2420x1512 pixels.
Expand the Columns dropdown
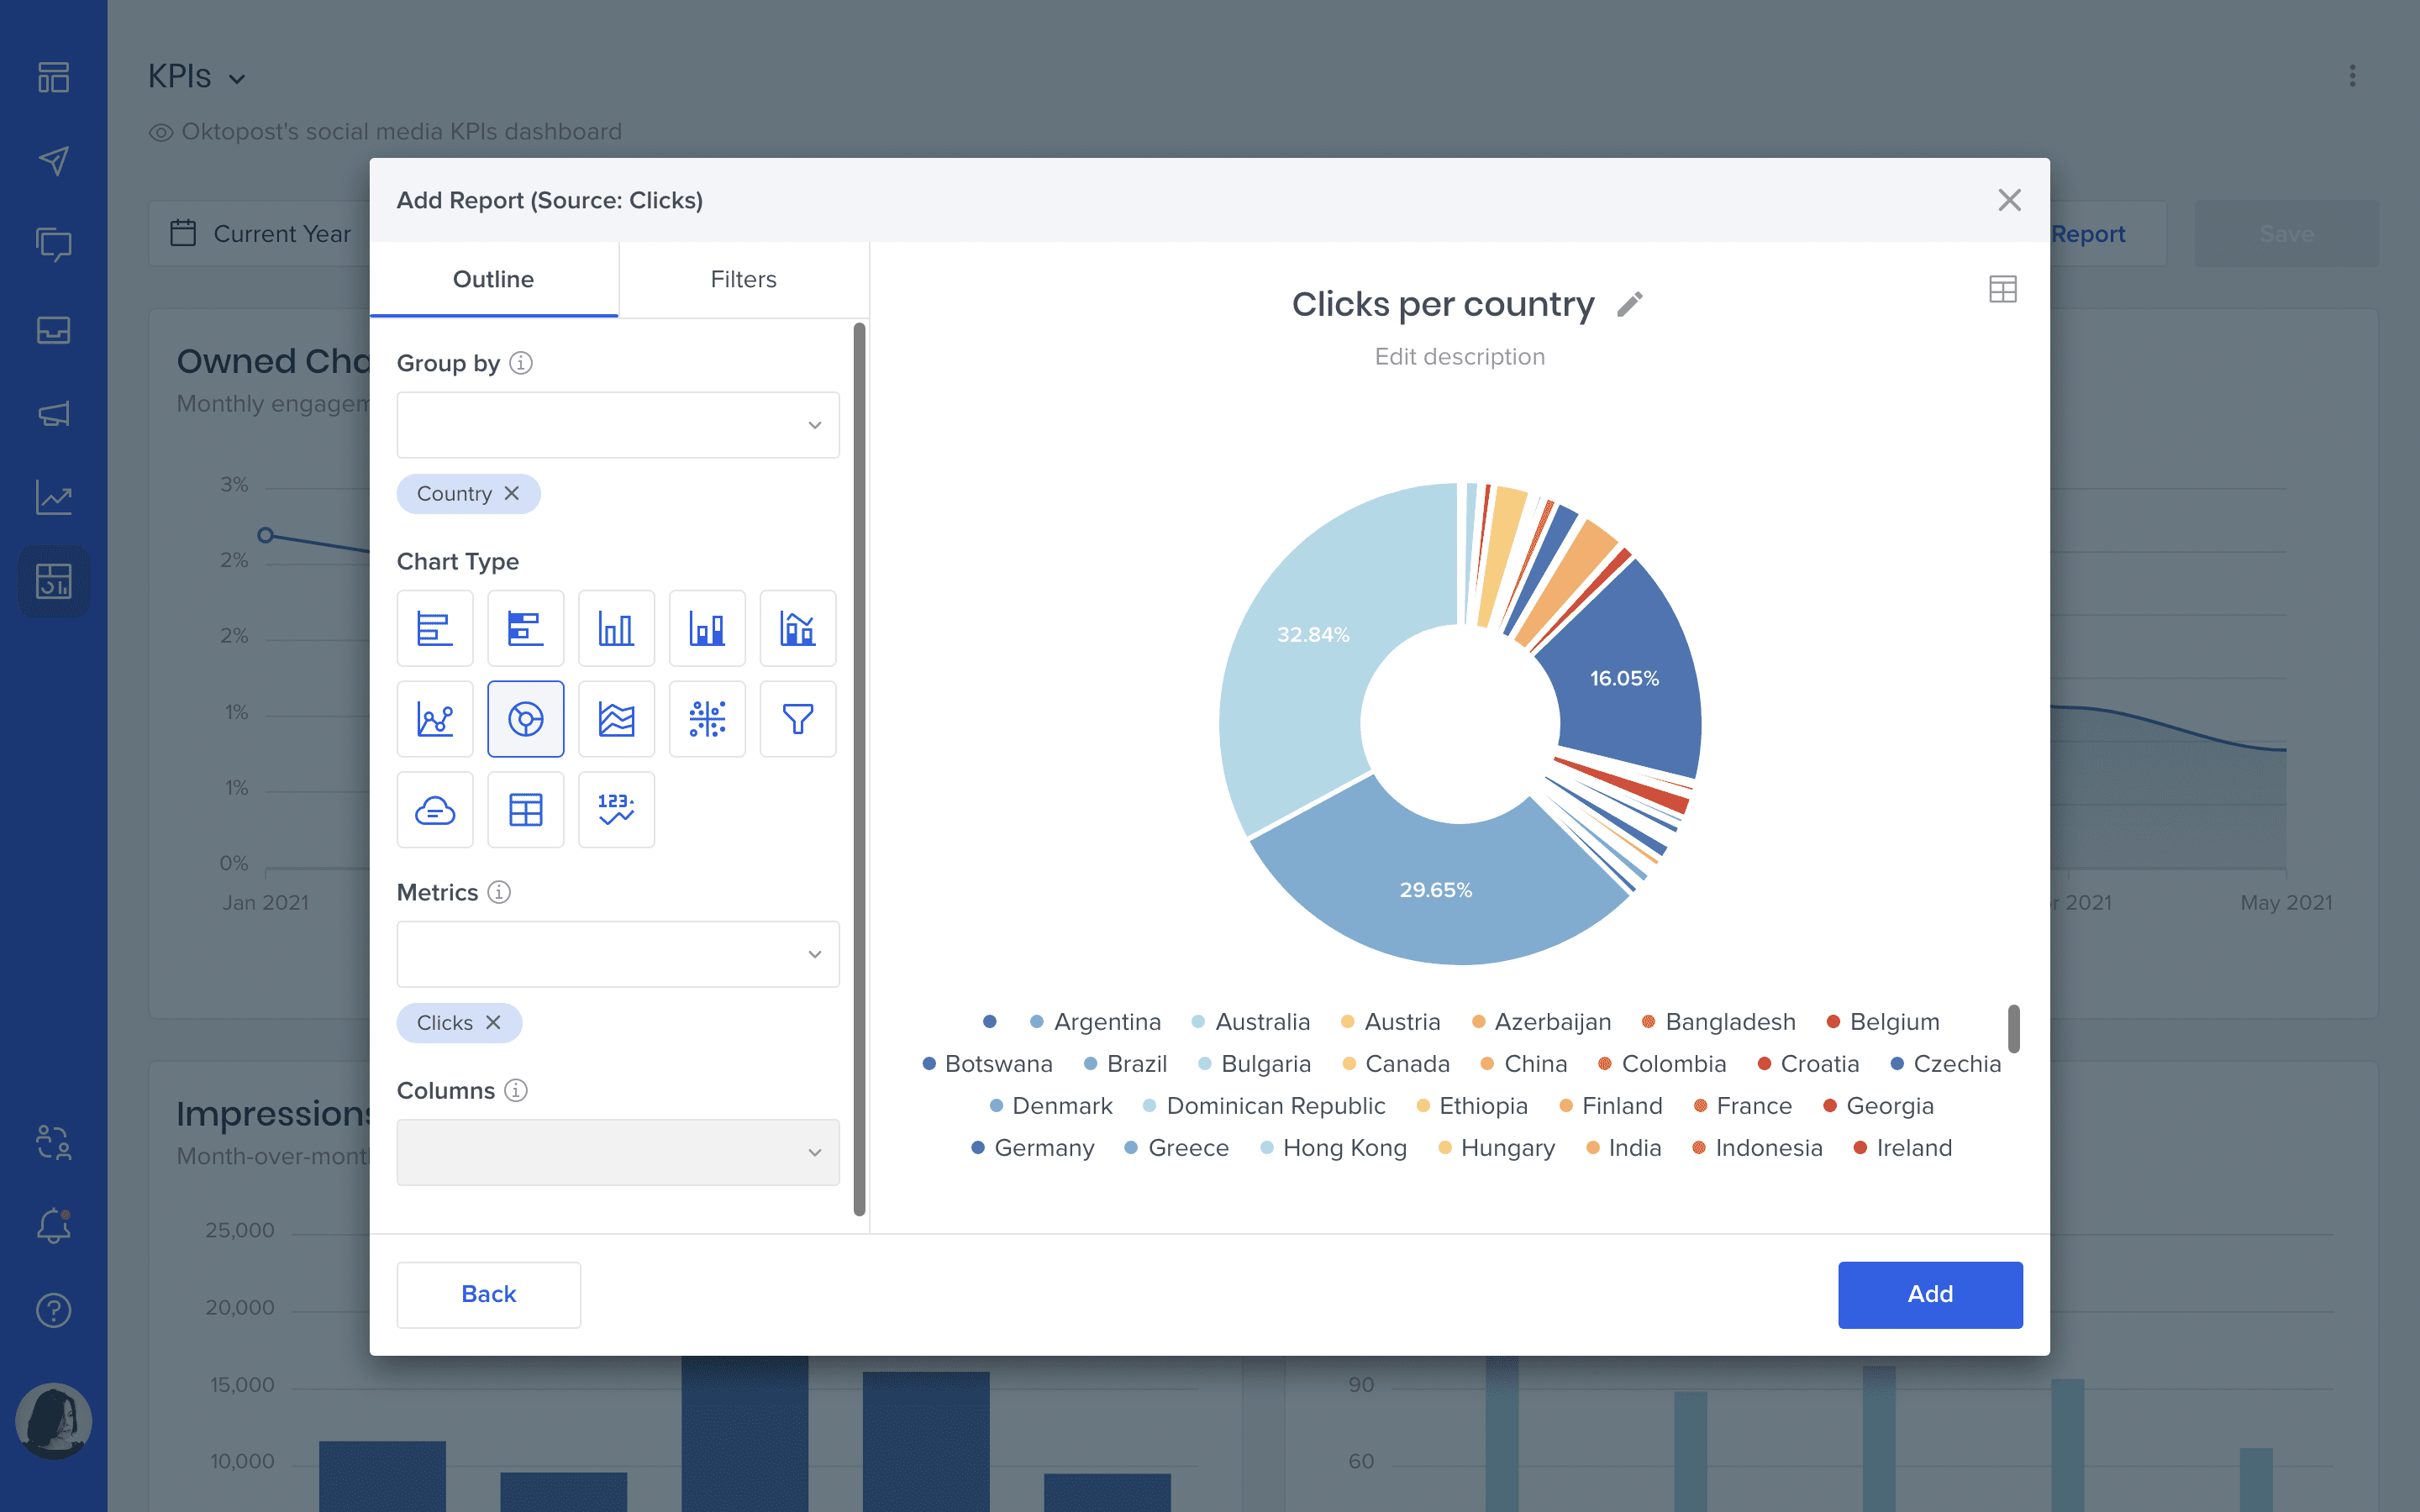pos(617,1152)
